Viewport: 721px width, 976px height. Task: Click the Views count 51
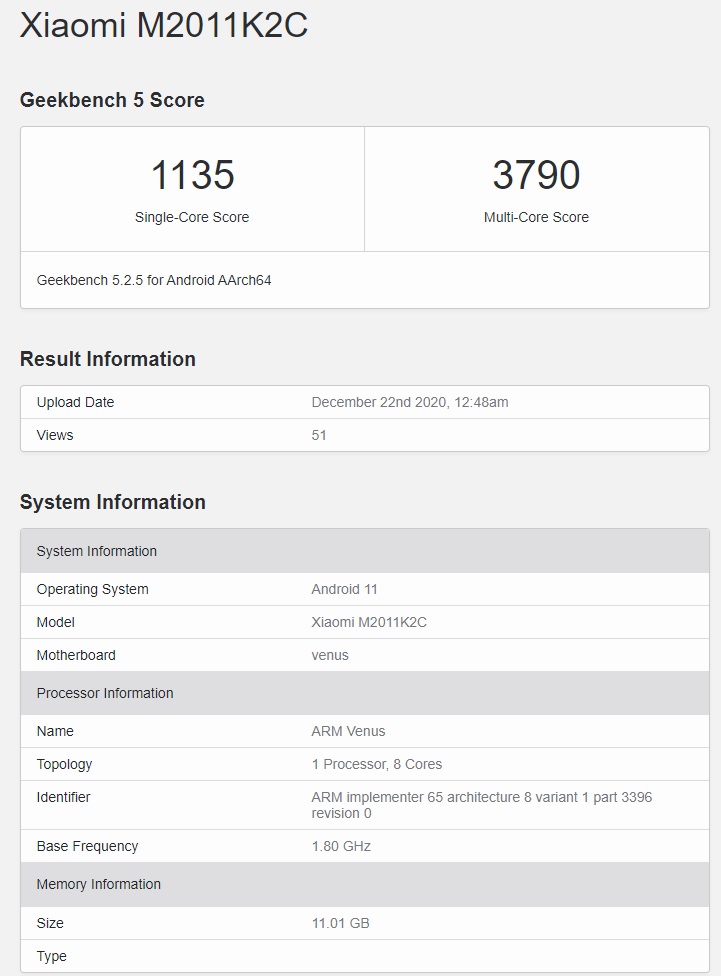pos(319,435)
